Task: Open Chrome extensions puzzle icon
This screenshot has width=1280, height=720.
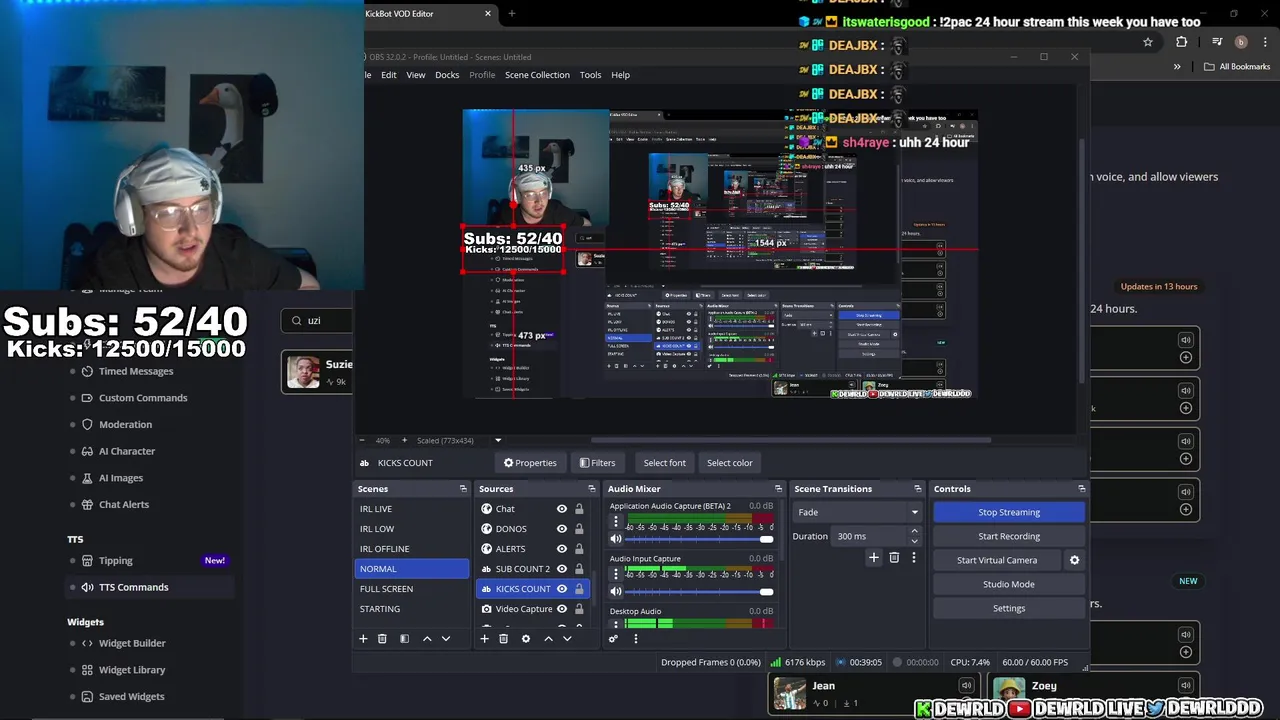Action: coord(1182,42)
